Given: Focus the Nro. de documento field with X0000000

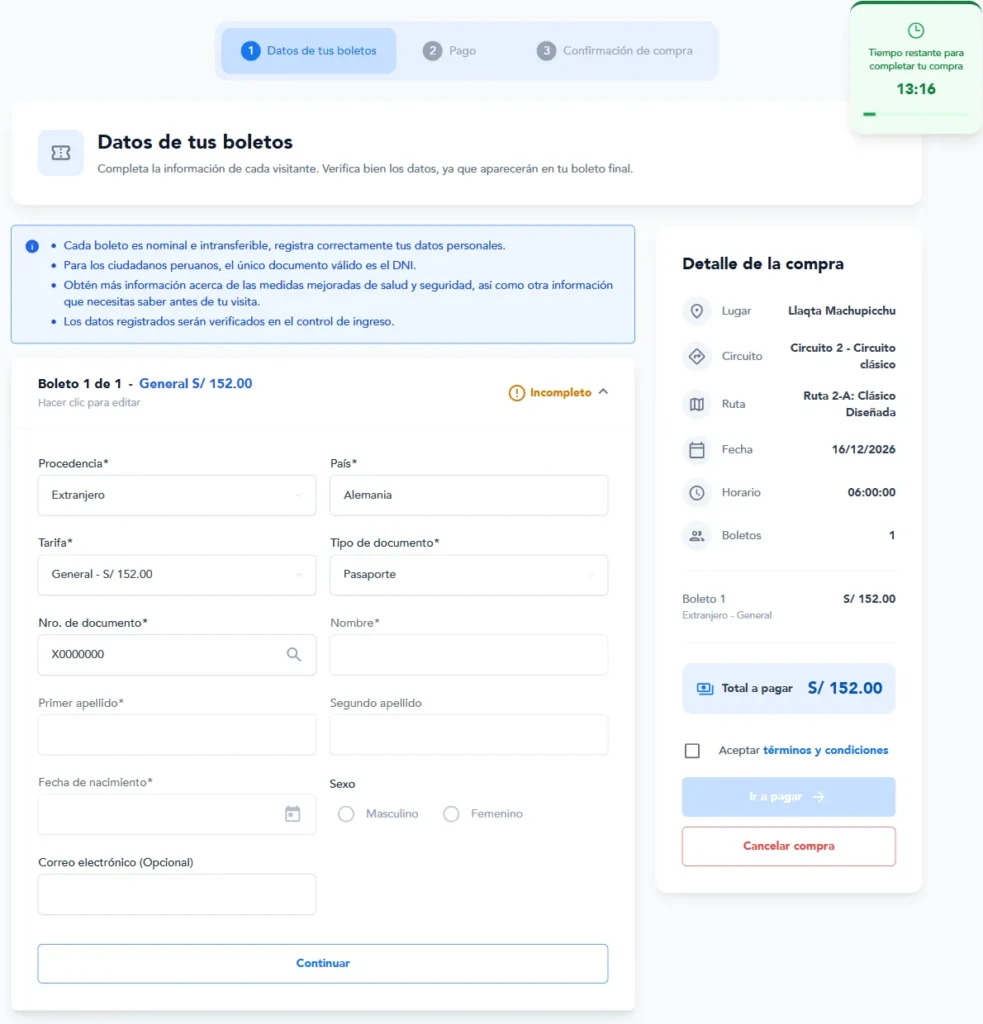Looking at the screenshot, I should (177, 654).
